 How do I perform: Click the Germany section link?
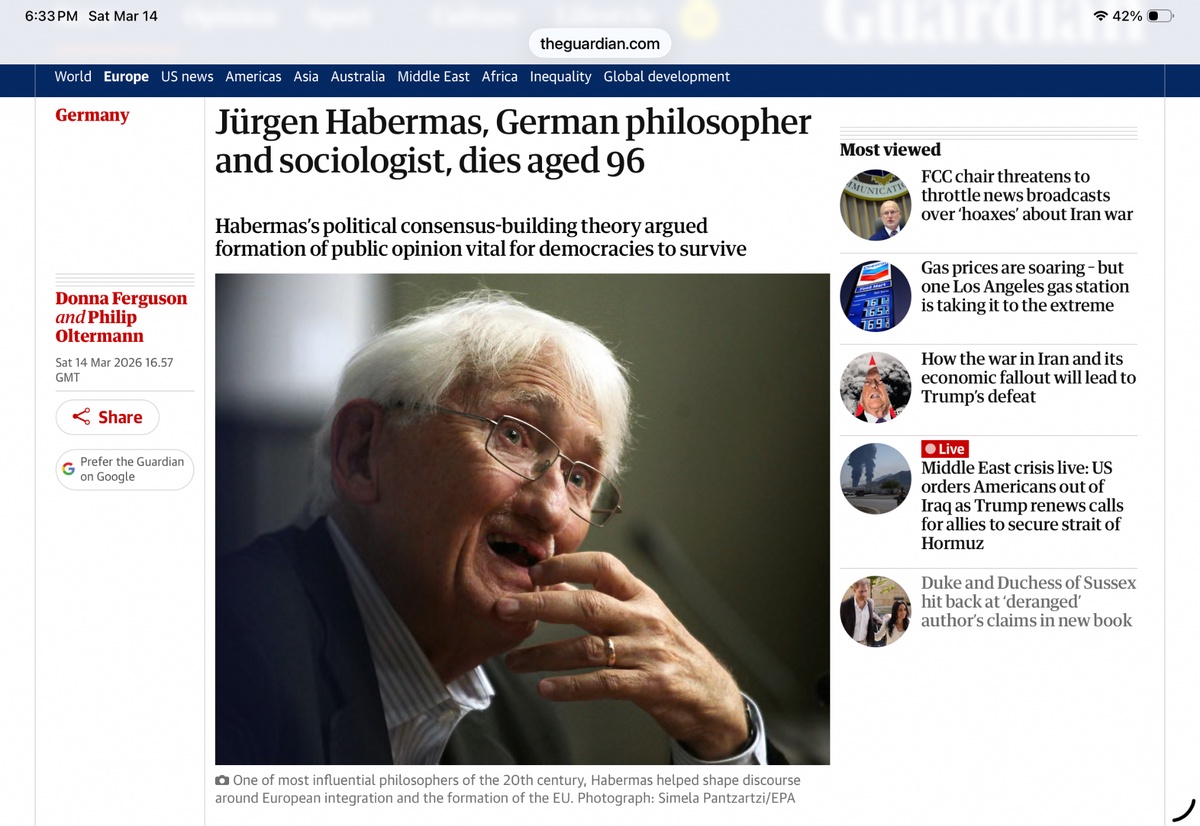(92, 115)
